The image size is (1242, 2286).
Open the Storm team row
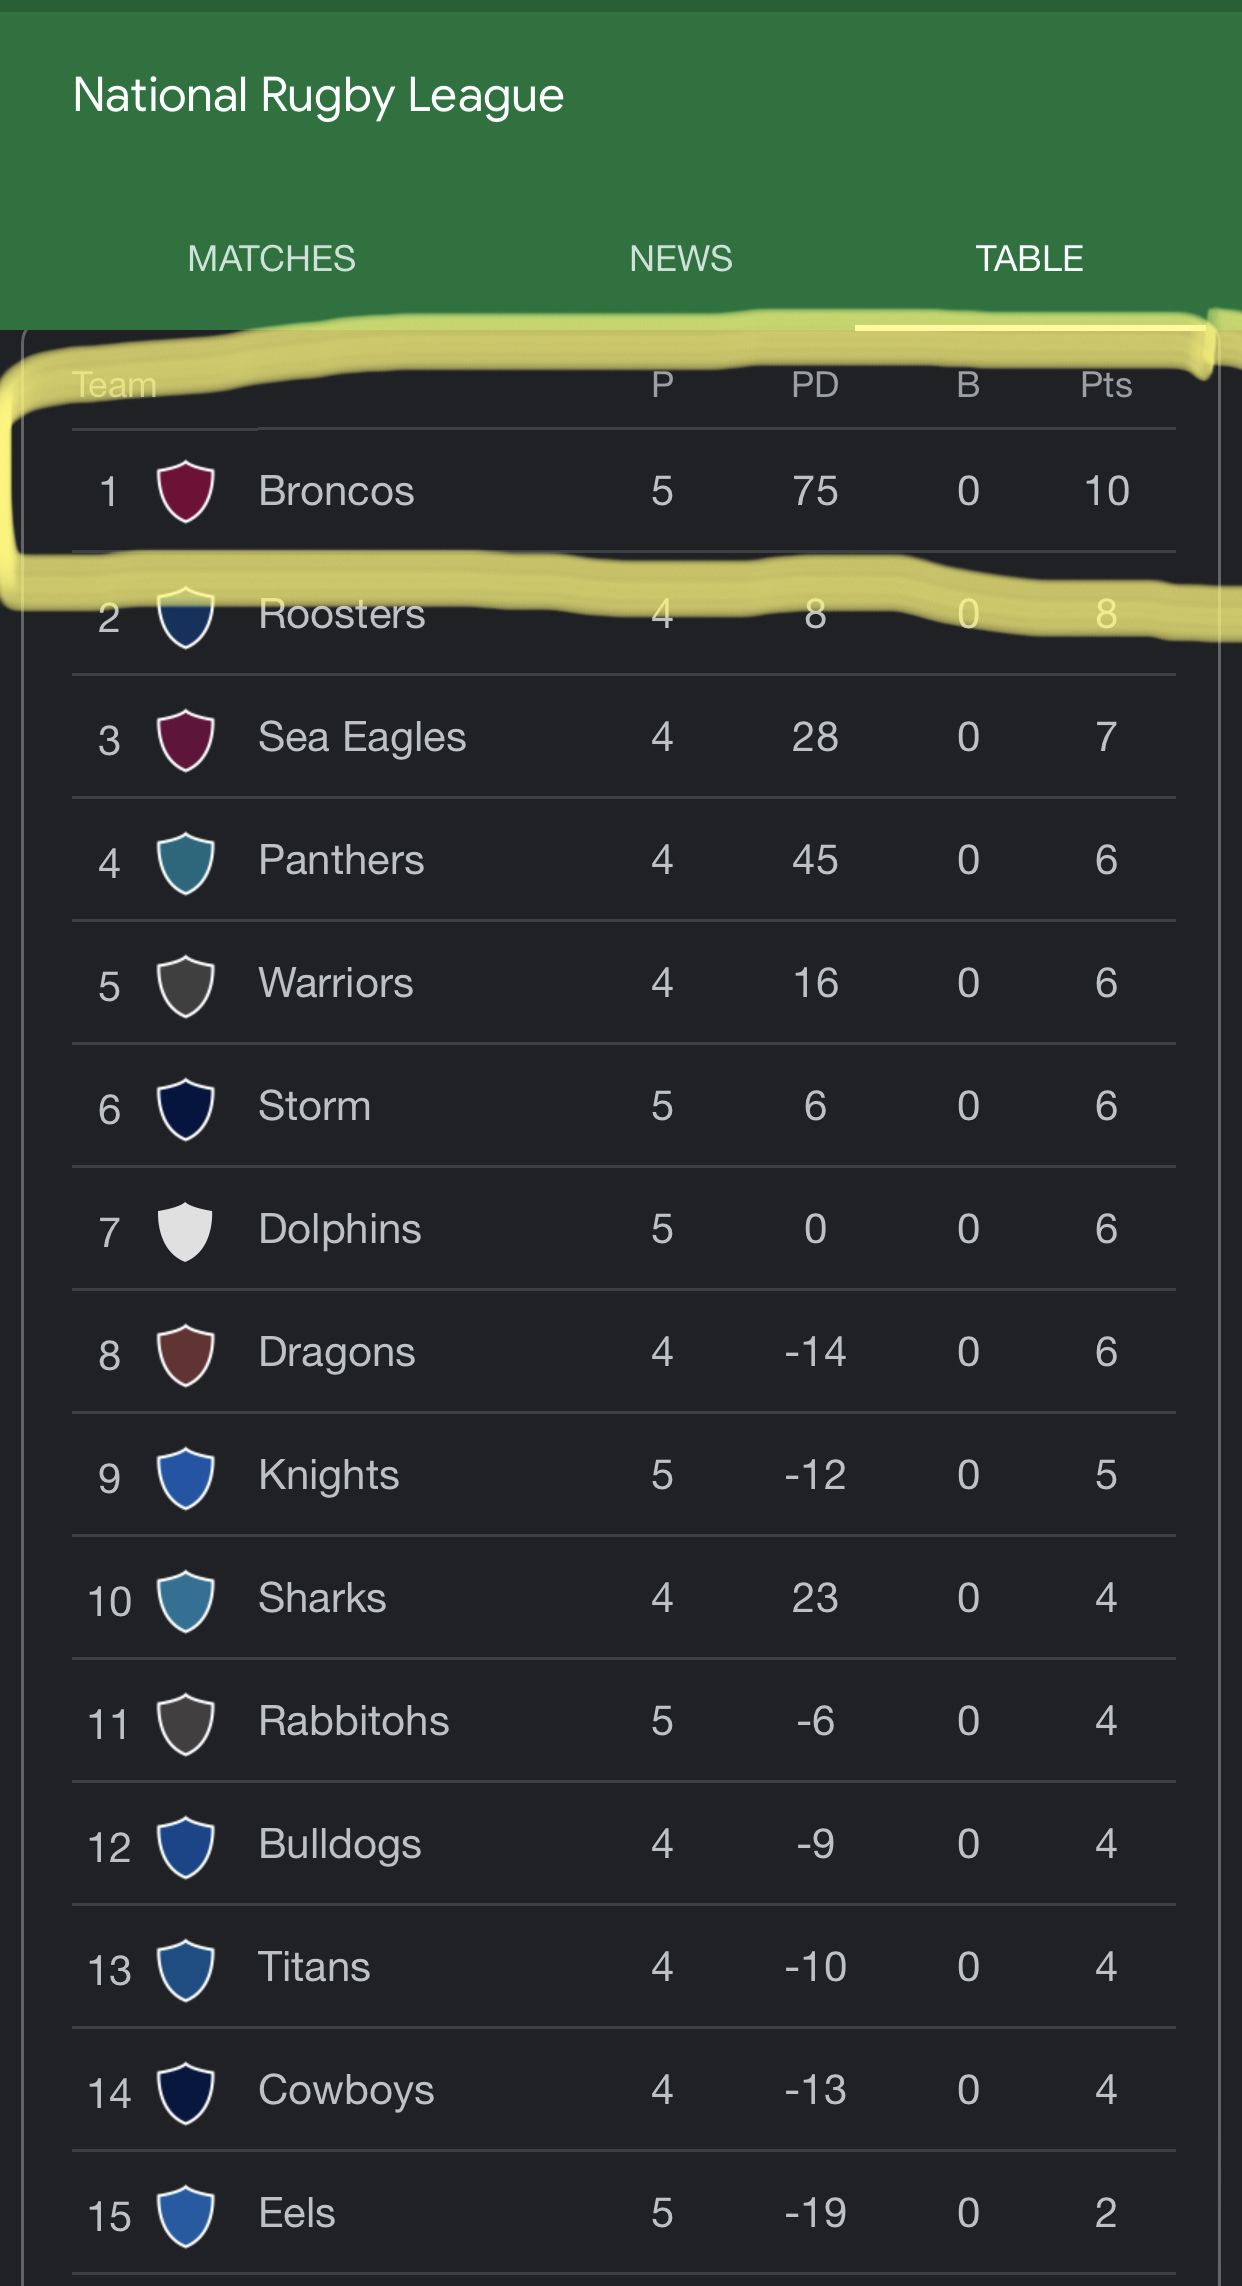pyautogui.click(x=624, y=1106)
